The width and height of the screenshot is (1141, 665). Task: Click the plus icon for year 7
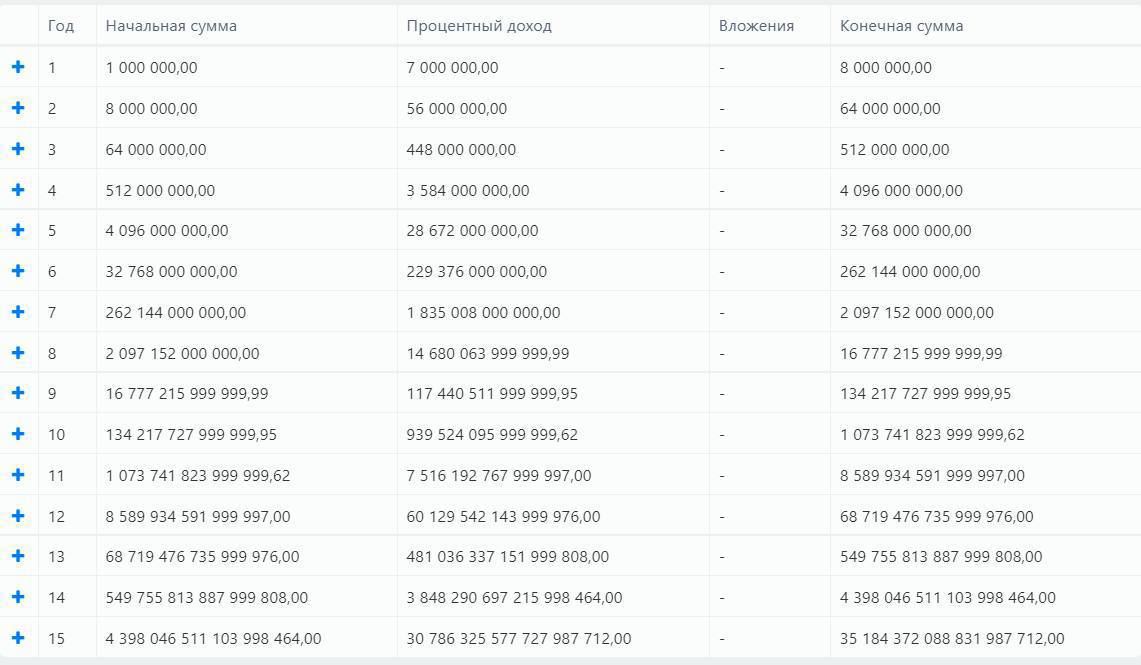click(18, 312)
